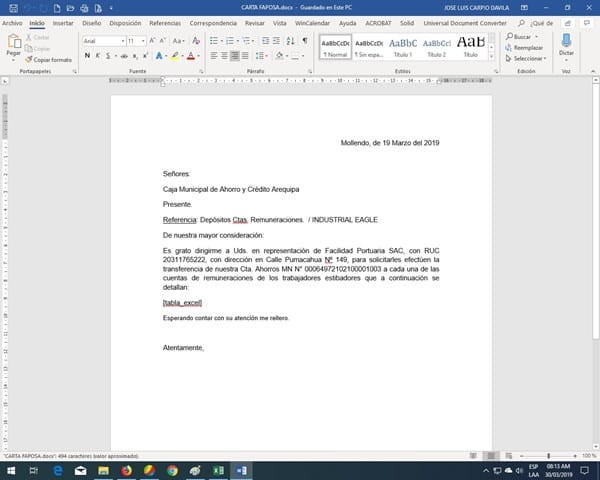
Task: Open the Windows Start menu
Action: tap(11, 470)
